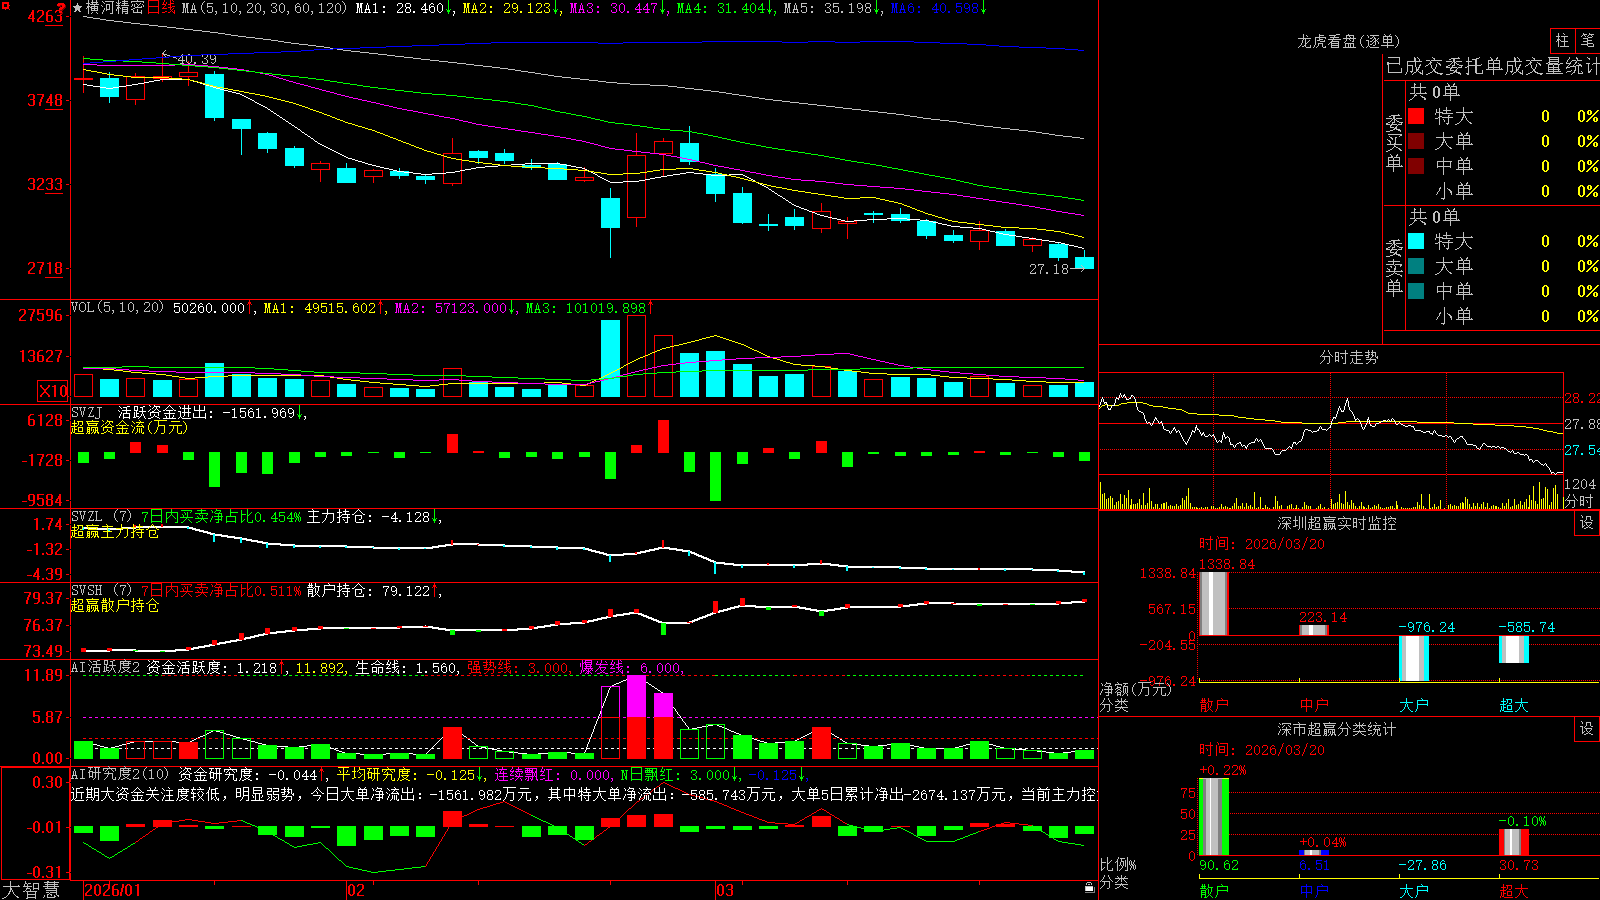Screen dimensions: 1600x900
Task: Click the stock name 横河精密
Action: point(115,8)
